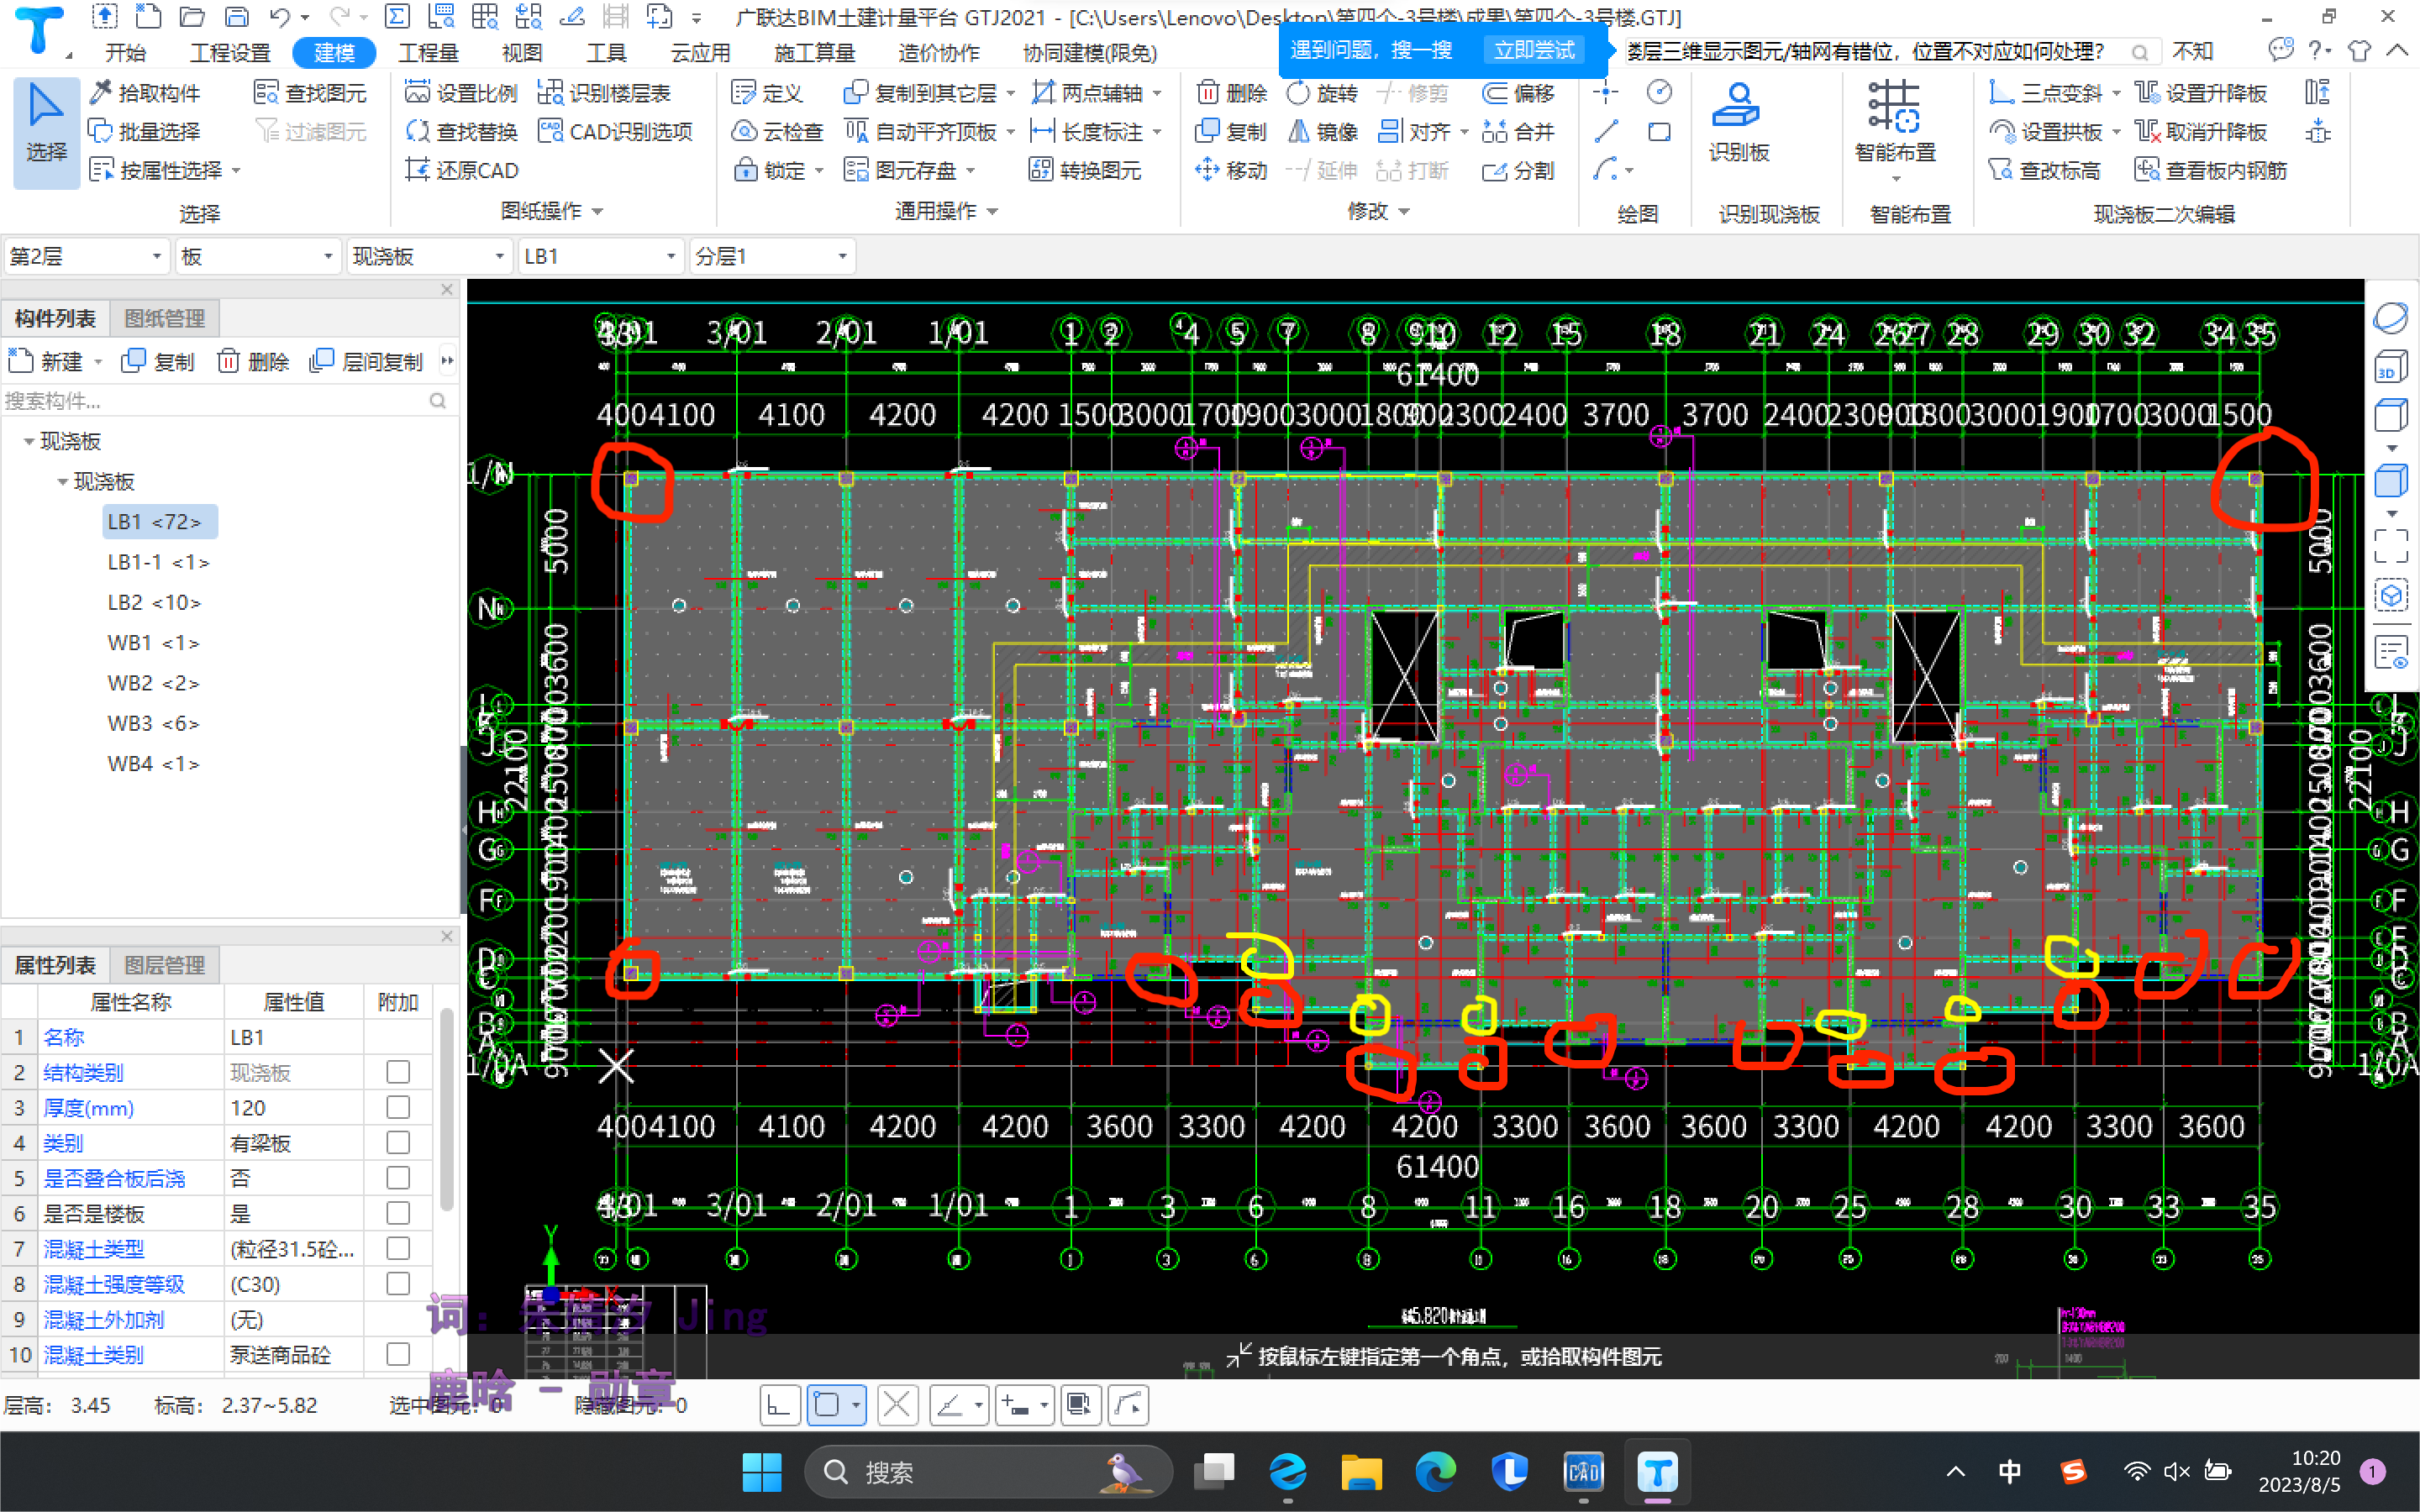The image size is (2420, 1512).
Task: Click the 偏移 offset tool
Action: click(x=1518, y=93)
